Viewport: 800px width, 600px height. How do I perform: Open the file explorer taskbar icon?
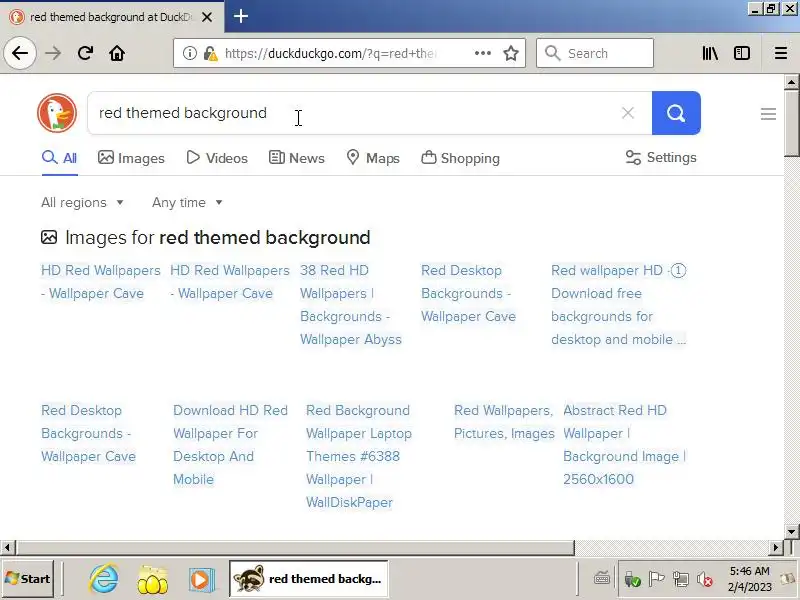[153, 579]
